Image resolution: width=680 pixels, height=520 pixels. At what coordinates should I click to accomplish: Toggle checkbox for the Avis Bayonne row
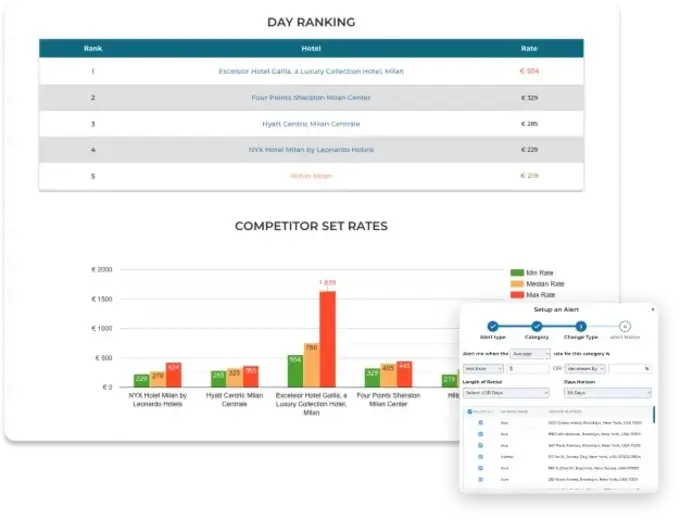click(481, 468)
